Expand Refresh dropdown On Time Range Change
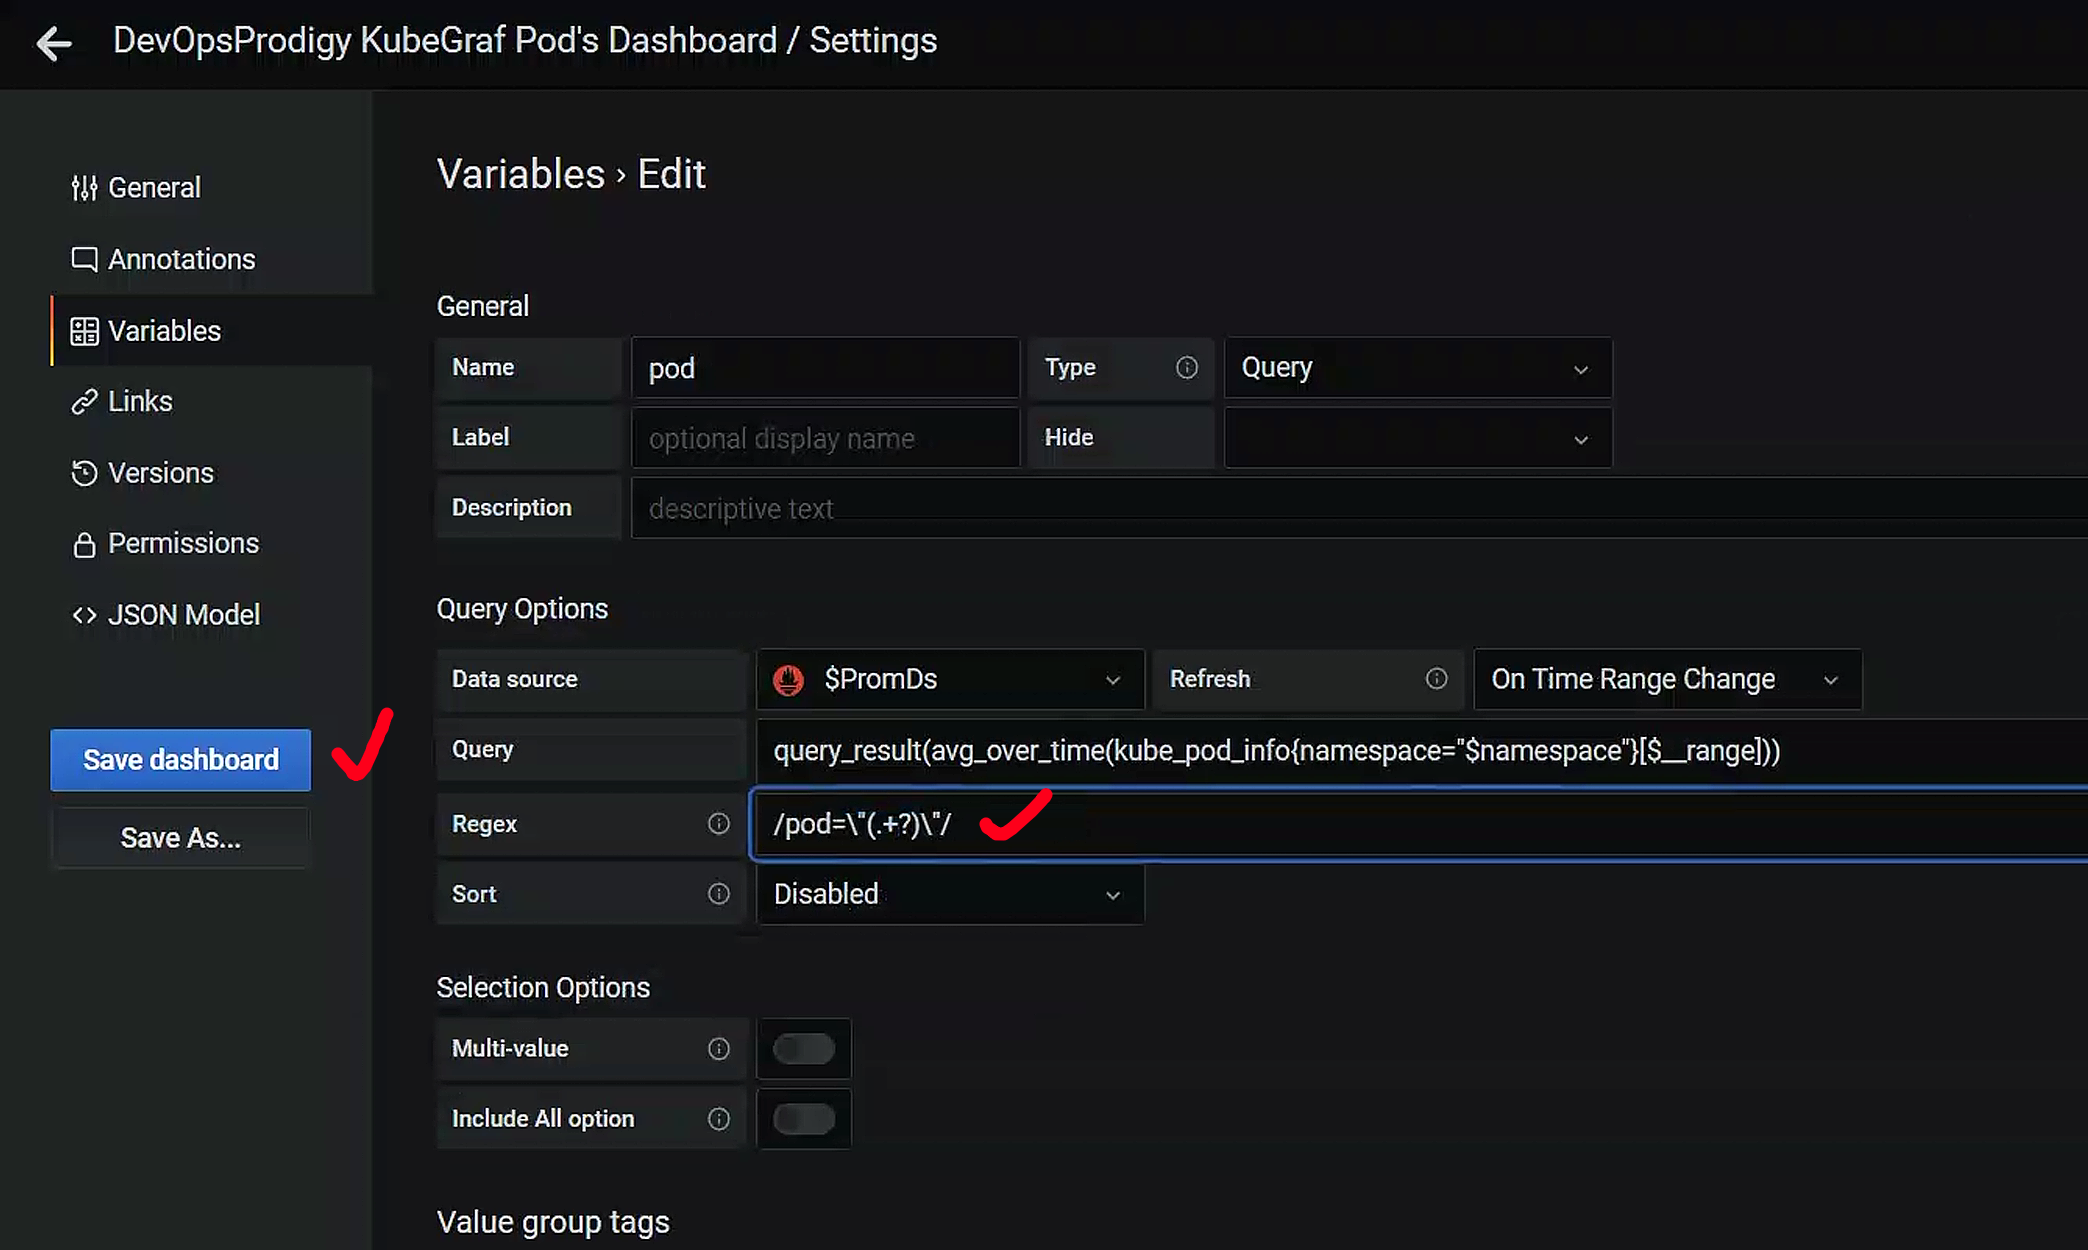Screen dimensions: 2088x1250 pos(1666,680)
